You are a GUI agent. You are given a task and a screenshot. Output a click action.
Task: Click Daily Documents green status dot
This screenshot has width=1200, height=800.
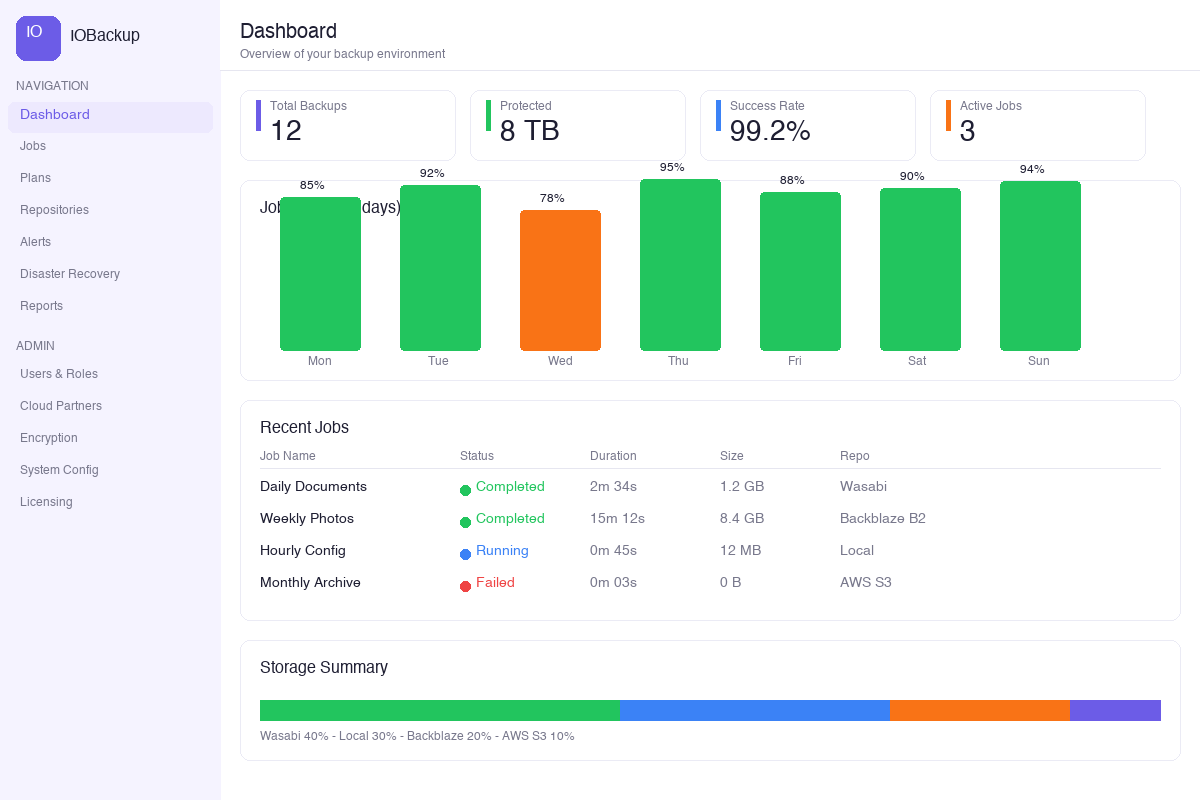(x=465, y=490)
